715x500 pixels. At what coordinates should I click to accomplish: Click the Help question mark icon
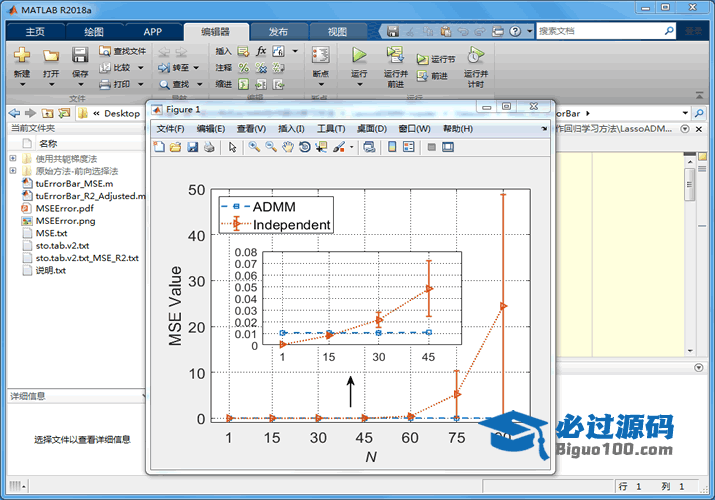[x=515, y=31]
